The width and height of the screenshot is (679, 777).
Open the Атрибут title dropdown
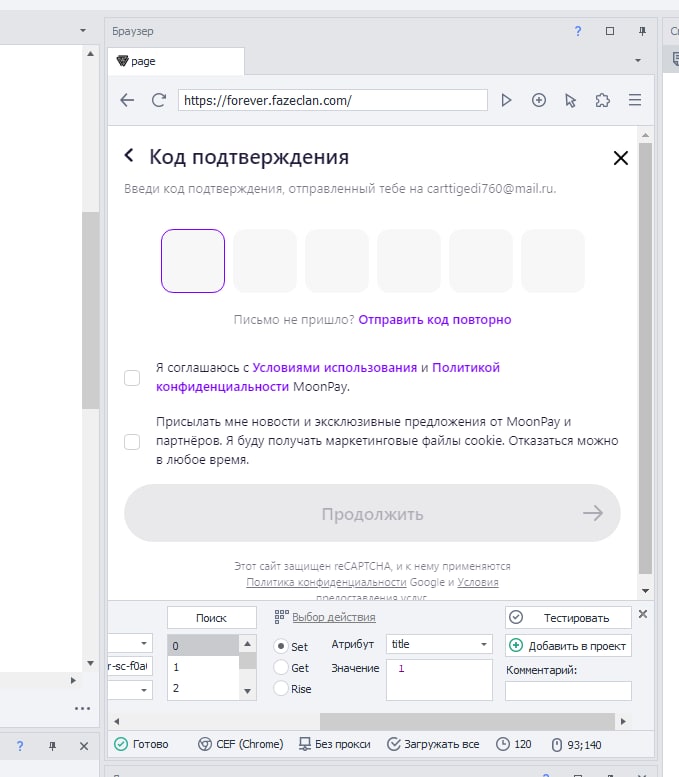[439, 644]
